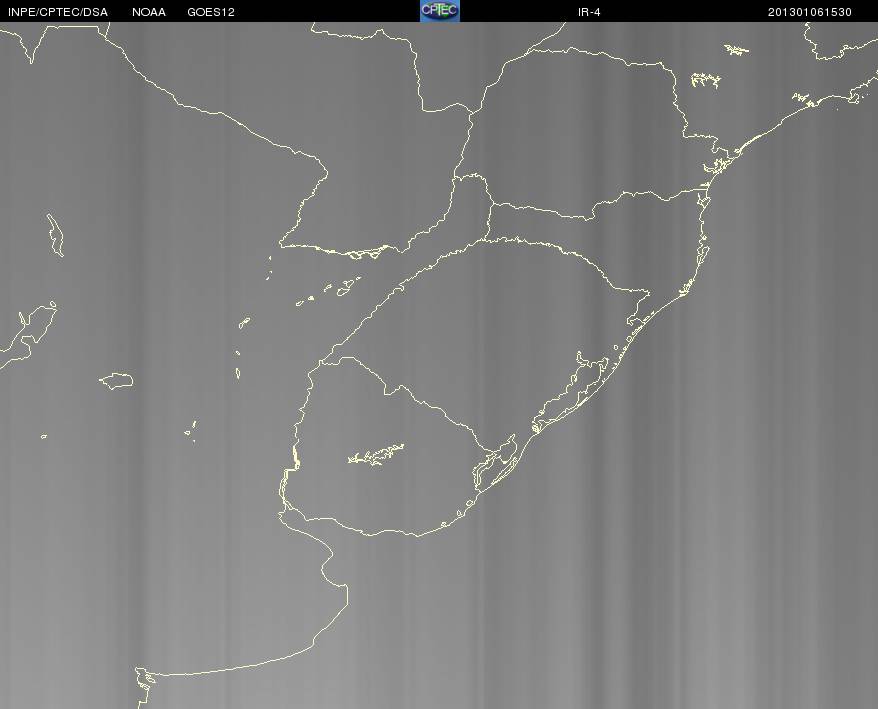Click the GOES12 satellite name text
This screenshot has width=878, height=709.
click(x=211, y=12)
